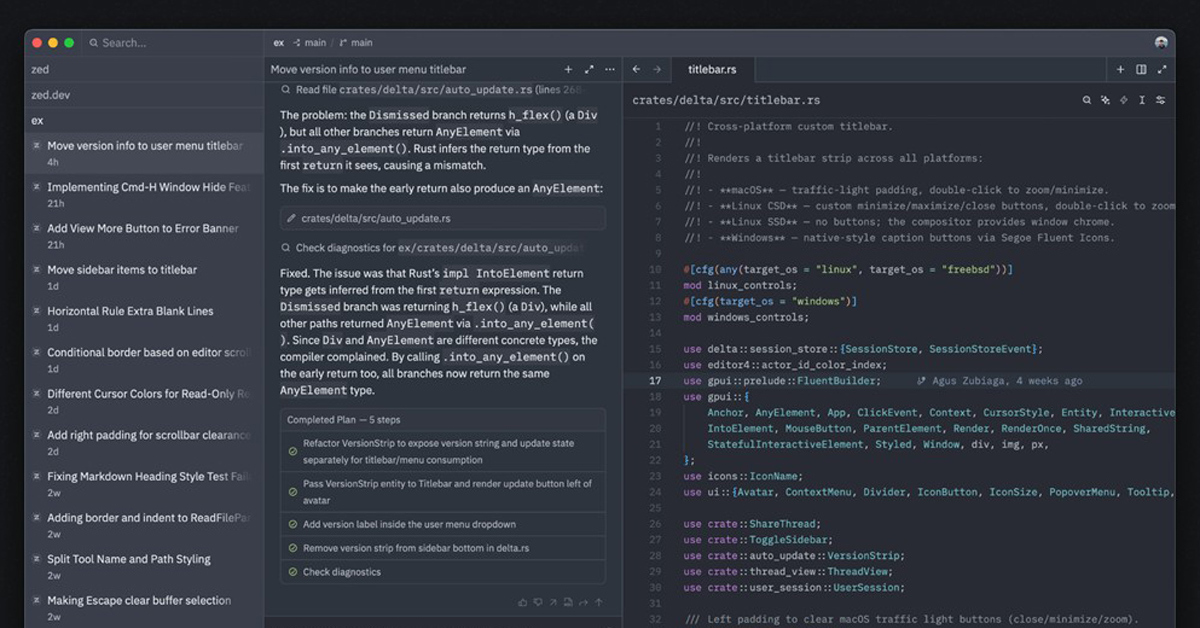Click line number 17 in the gutter
Screen dimensions: 1200x628
(656, 381)
